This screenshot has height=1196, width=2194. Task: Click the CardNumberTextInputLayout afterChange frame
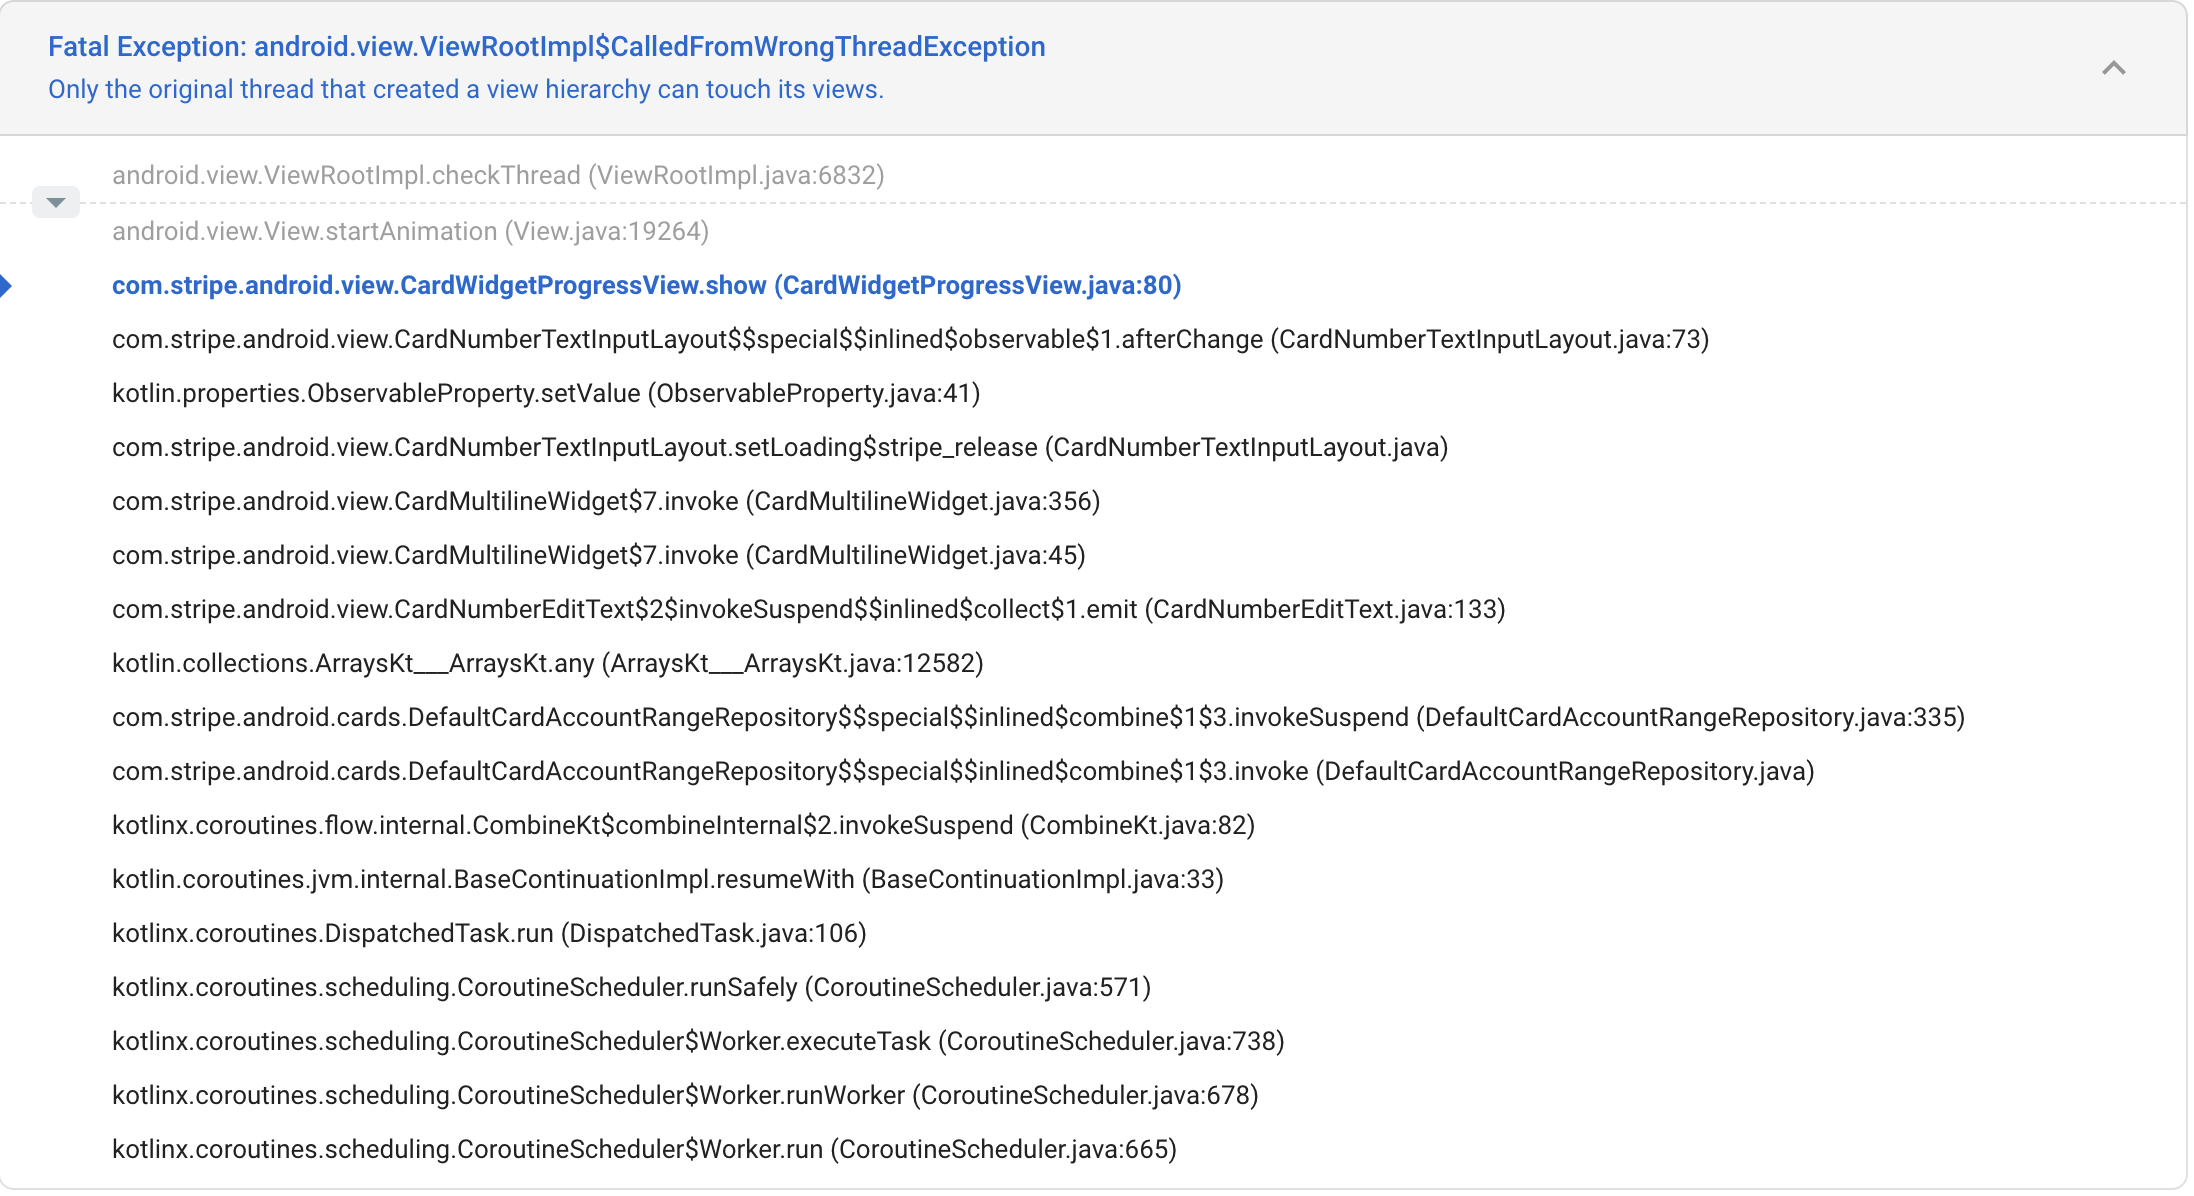point(909,339)
